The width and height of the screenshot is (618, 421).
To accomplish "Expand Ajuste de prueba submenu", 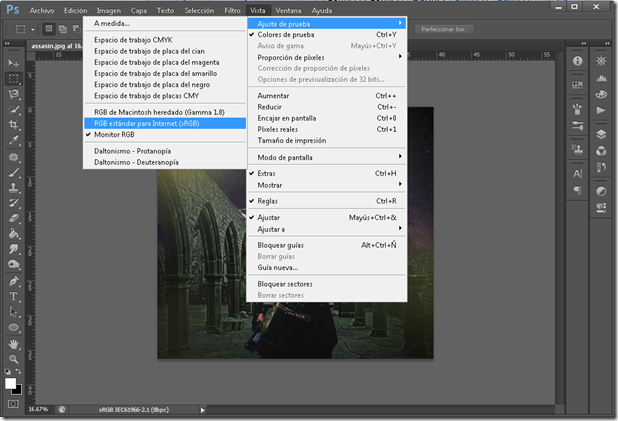I will click(327, 24).
